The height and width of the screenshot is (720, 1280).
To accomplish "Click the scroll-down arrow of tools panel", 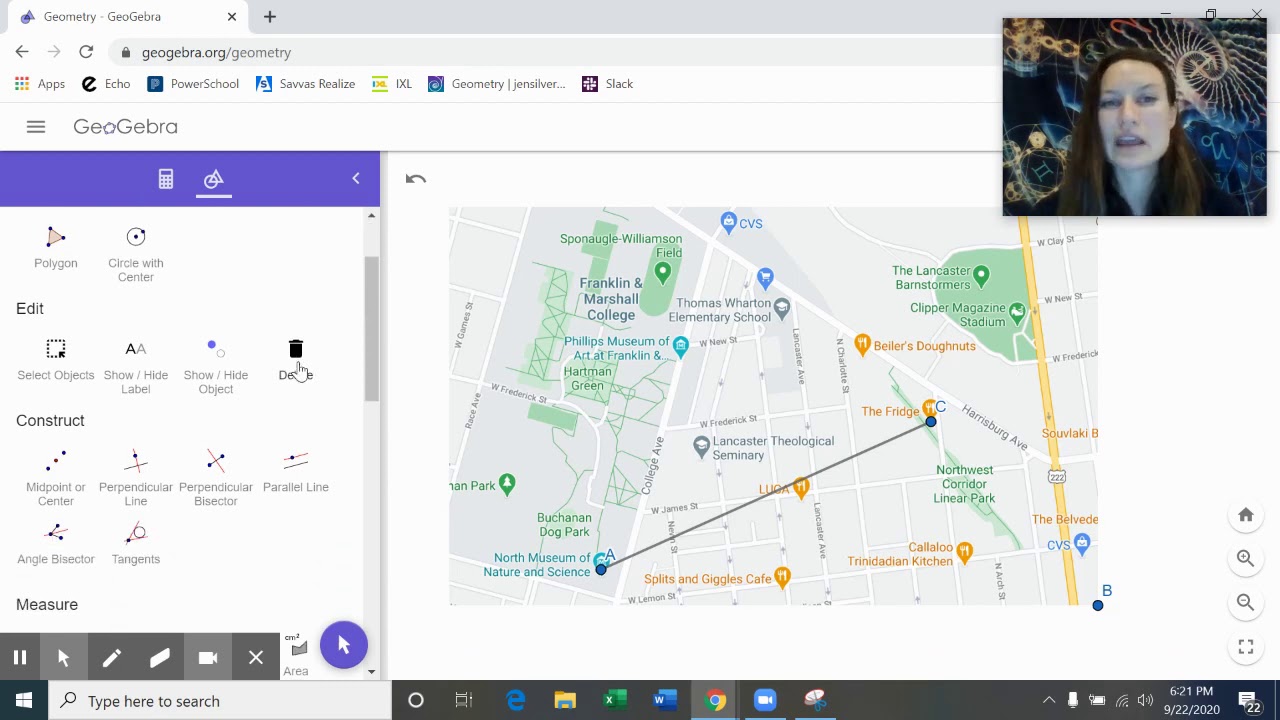I will click(372, 672).
